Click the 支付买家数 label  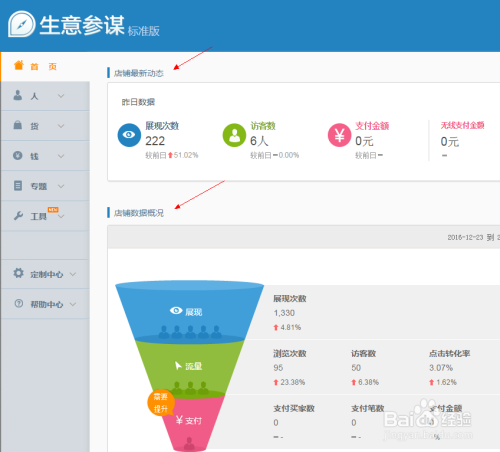(294, 408)
